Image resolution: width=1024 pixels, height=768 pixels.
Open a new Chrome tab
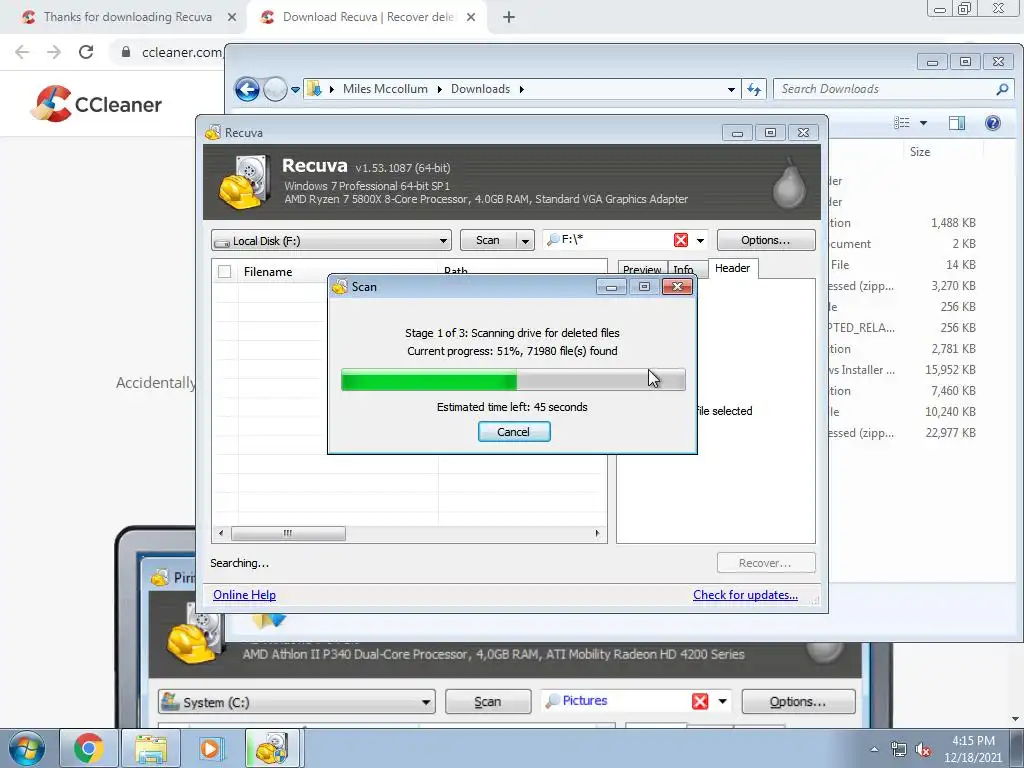click(x=509, y=18)
